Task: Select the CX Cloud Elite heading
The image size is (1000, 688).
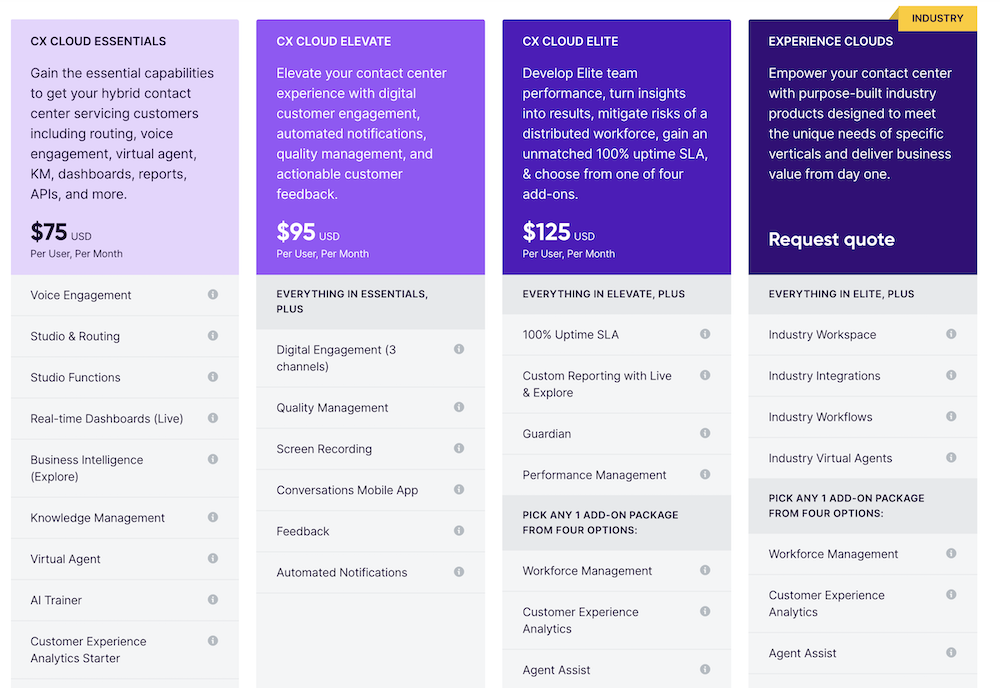Action: (x=570, y=41)
